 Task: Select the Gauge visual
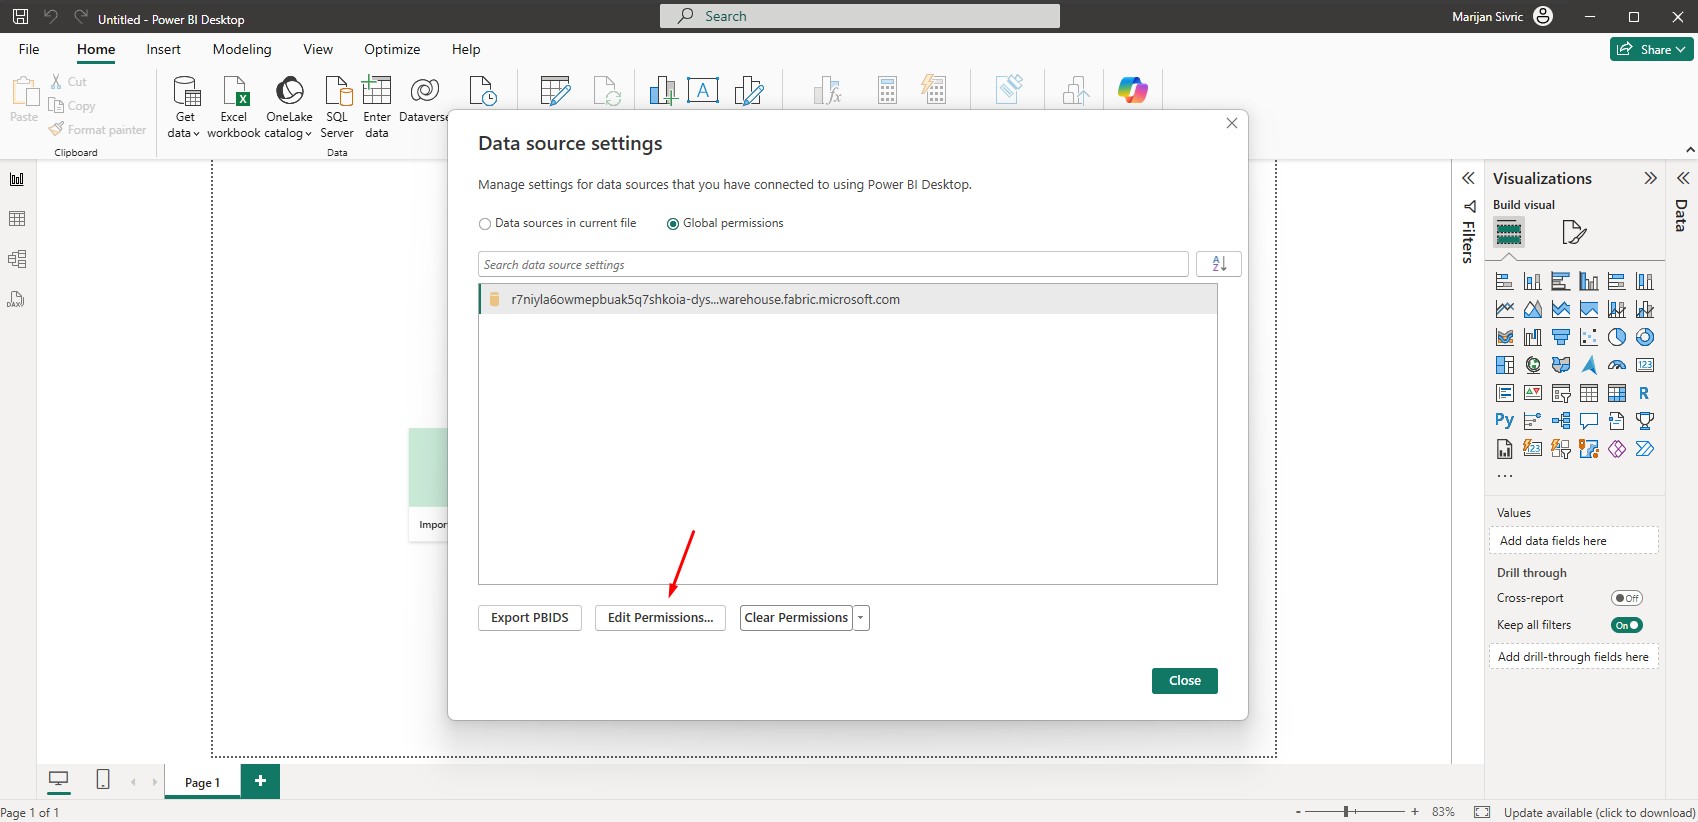tap(1617, 365)
